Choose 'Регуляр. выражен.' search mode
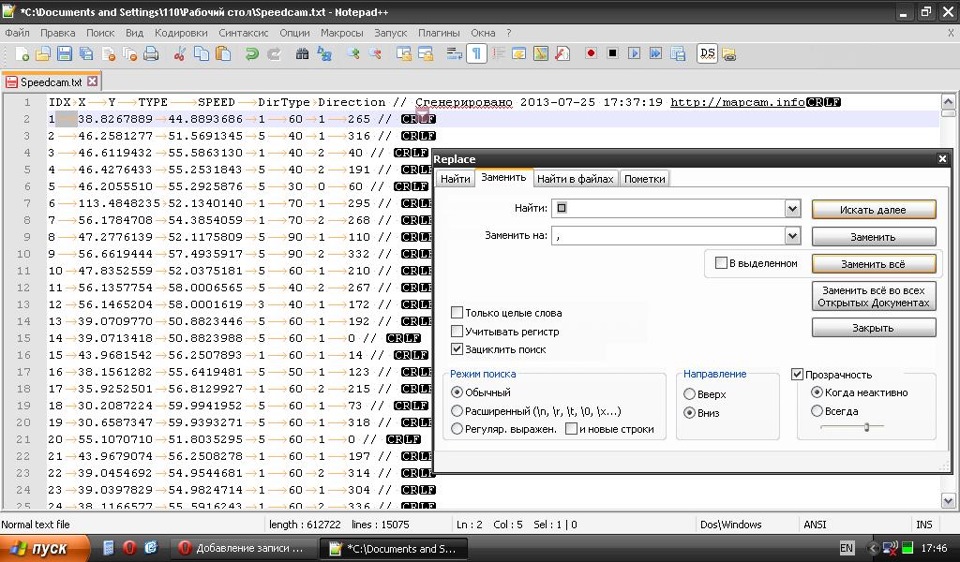The width and height of the screenshot is (960, 562). click(x=457, y=429)
